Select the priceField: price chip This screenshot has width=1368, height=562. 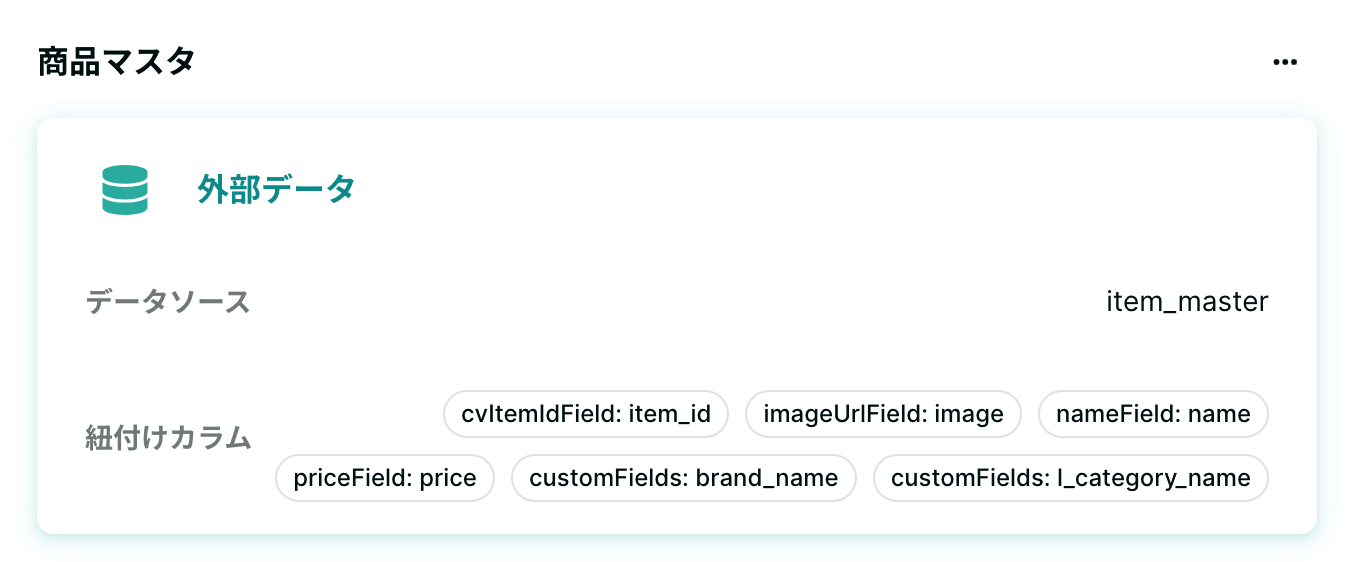point(385,478)
